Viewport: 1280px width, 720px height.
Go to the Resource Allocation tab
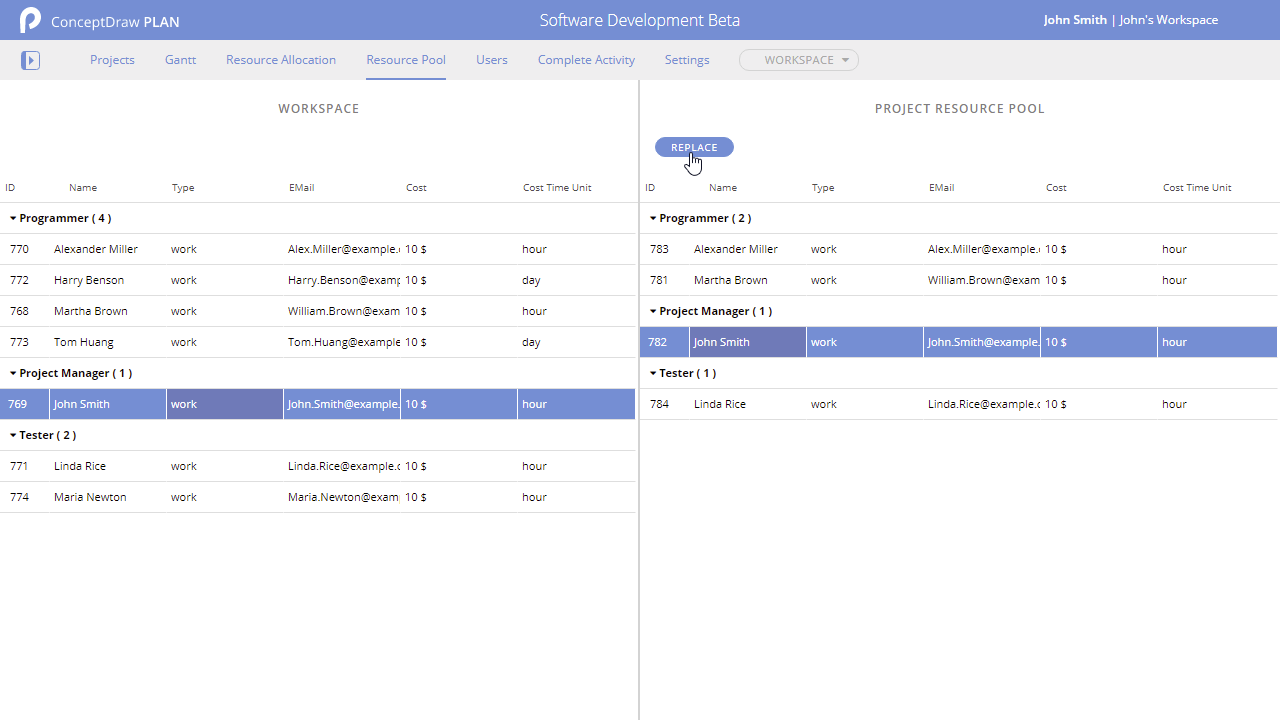tap(281, 60)
